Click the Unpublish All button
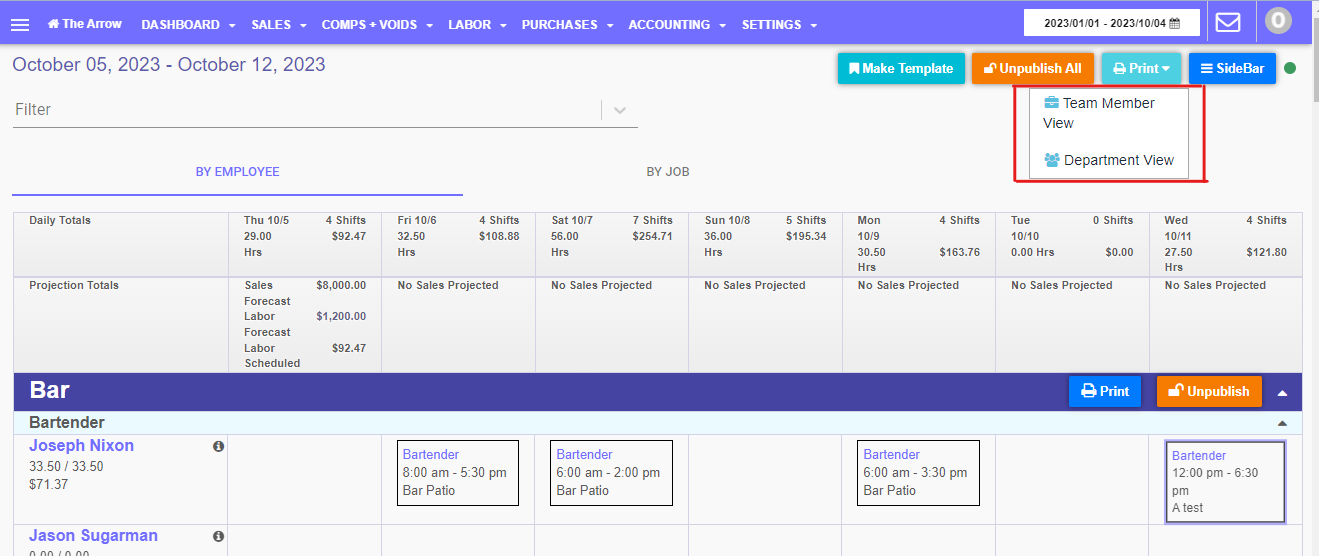The image size is (1319, 556). click(1033, 68)
